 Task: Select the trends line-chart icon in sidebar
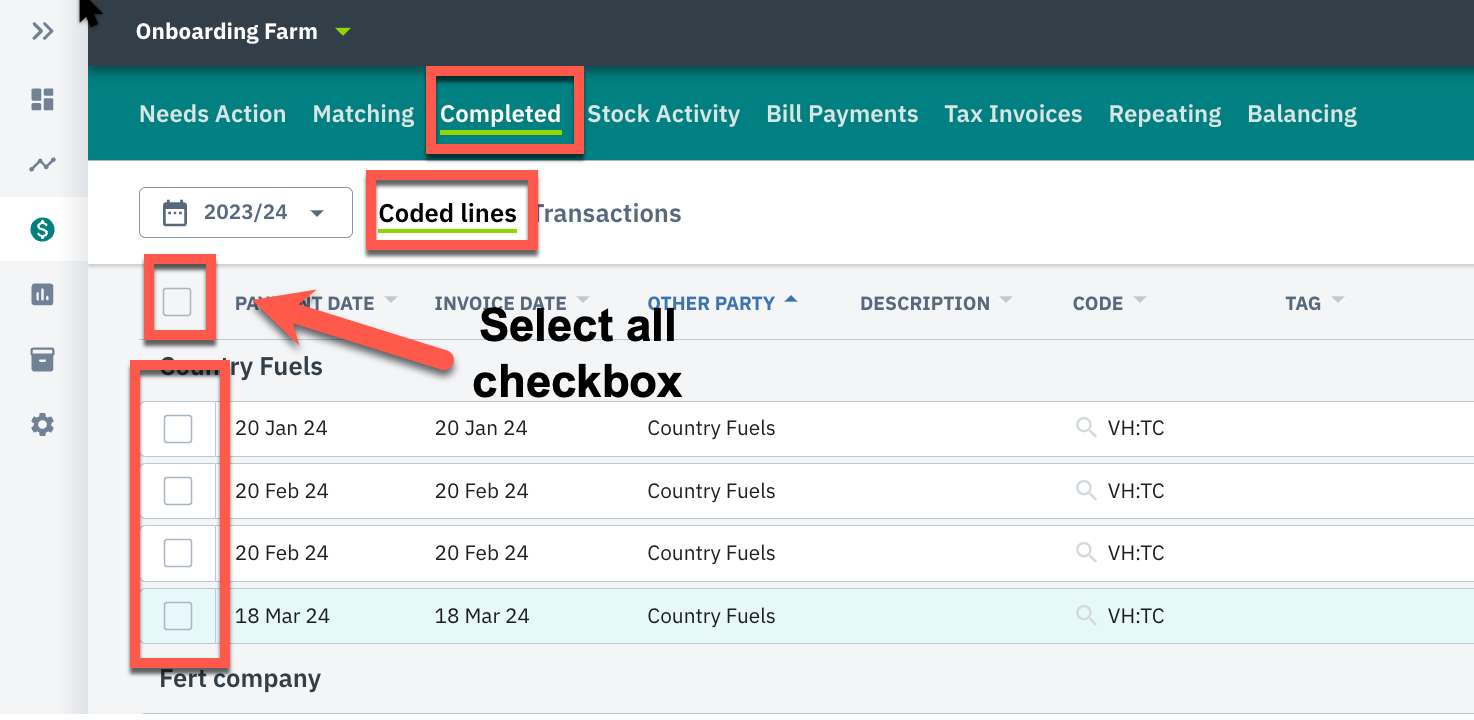click(x=42, y=164)
